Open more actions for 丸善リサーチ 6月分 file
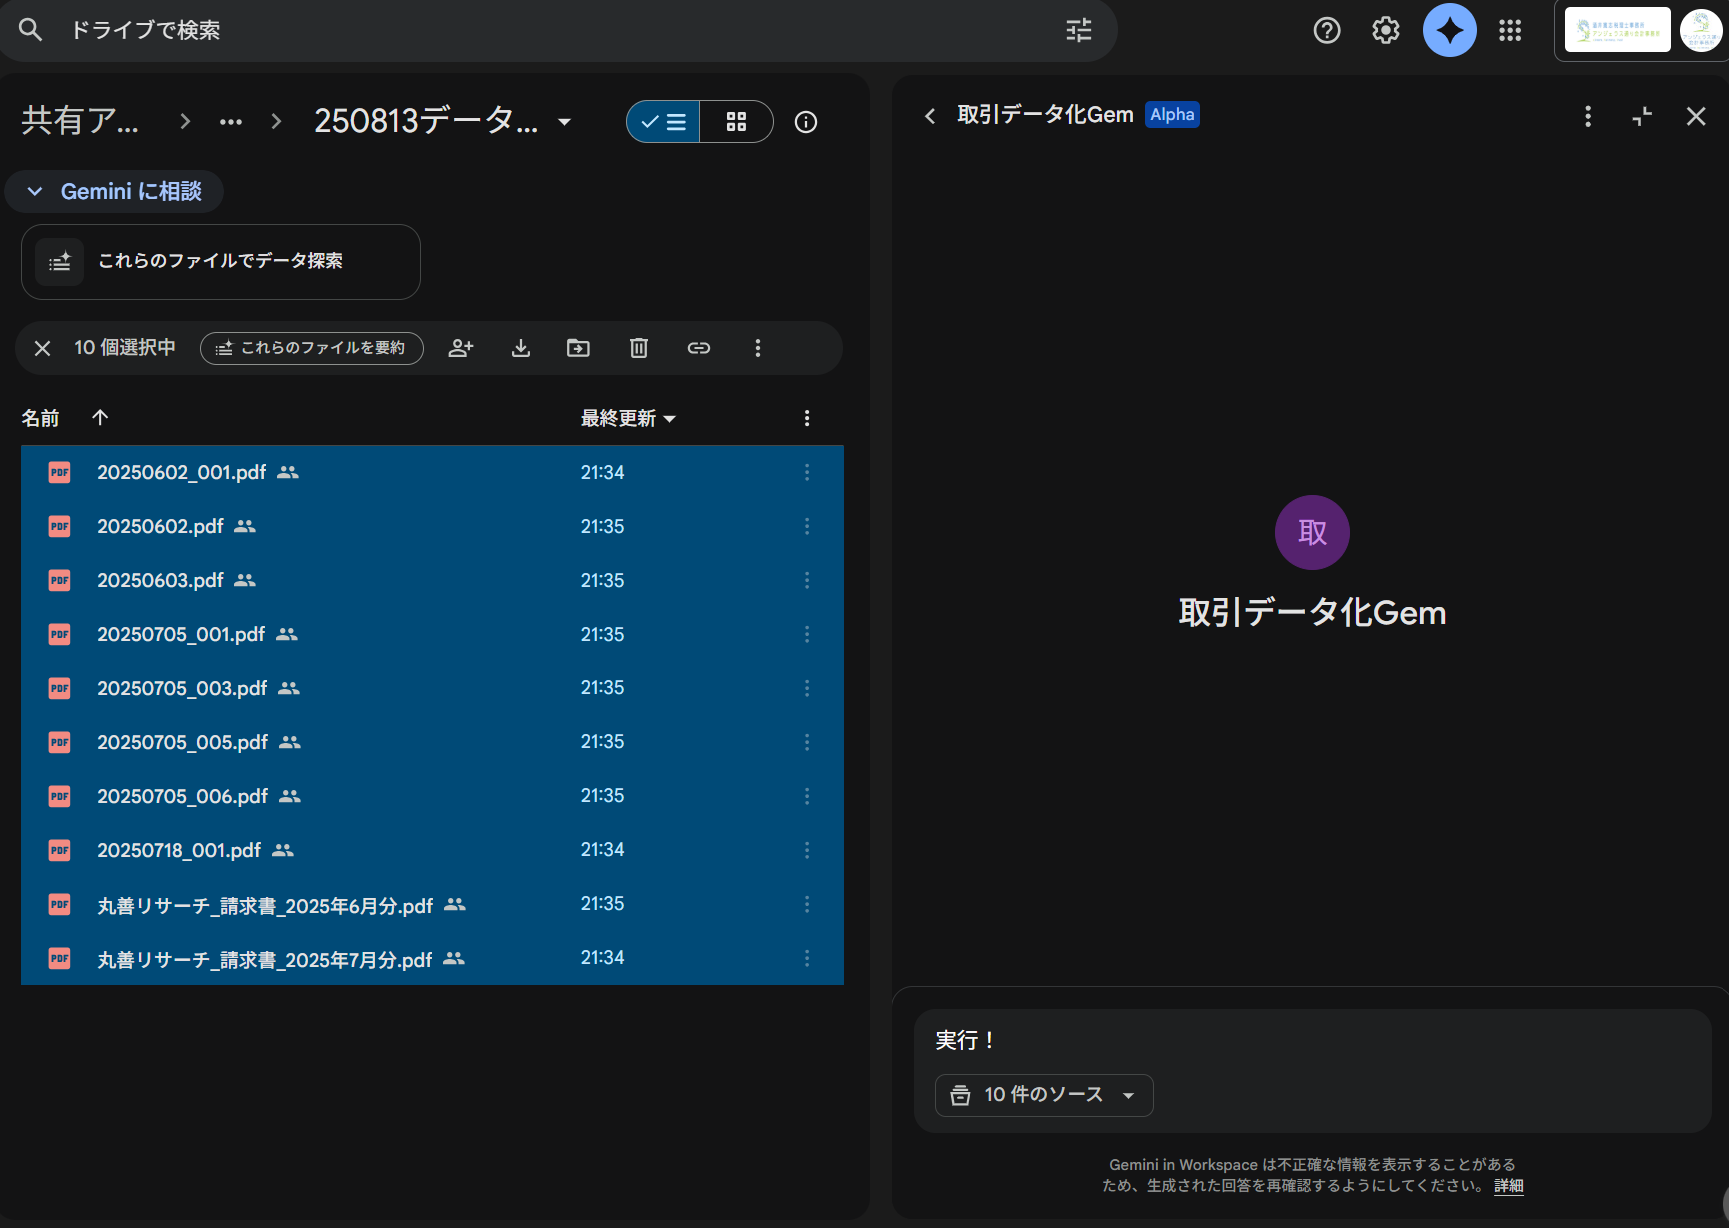The image size is (1729, 1228). [807, 904]
